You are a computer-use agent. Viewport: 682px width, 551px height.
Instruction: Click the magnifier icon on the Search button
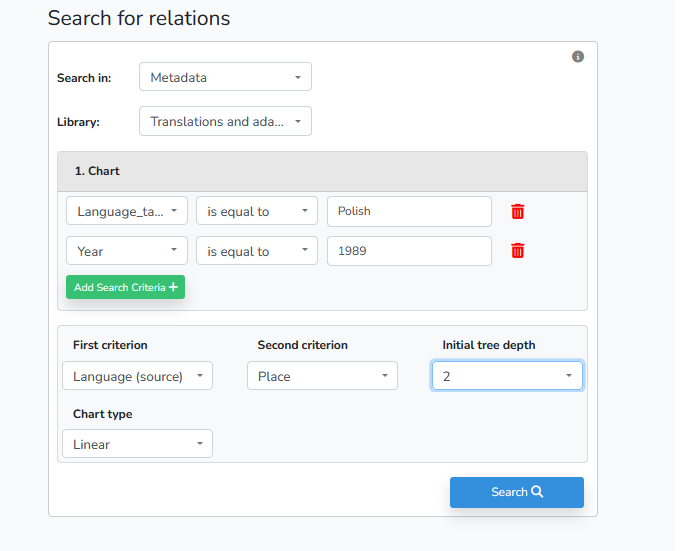click(x=537, y=492)
